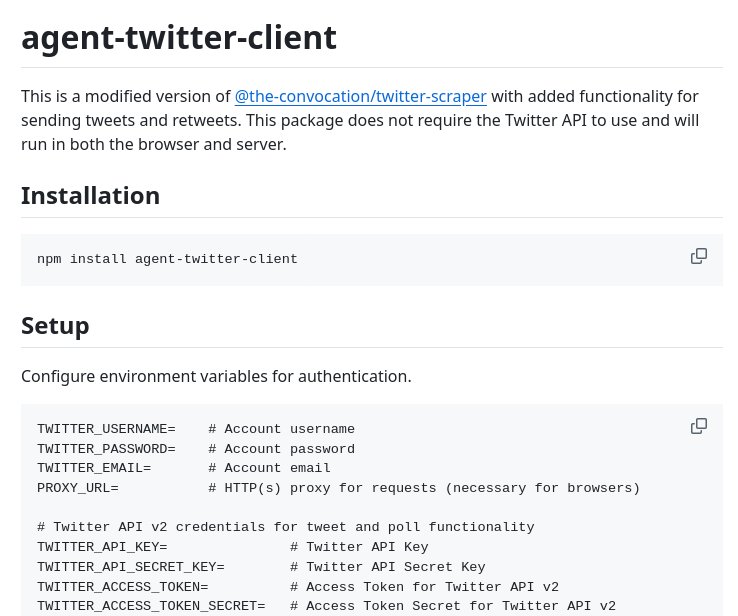Click 'Configure environment variables for authentication.' text
This screenshot has height=616, width=738.
[x=216, y=376]
